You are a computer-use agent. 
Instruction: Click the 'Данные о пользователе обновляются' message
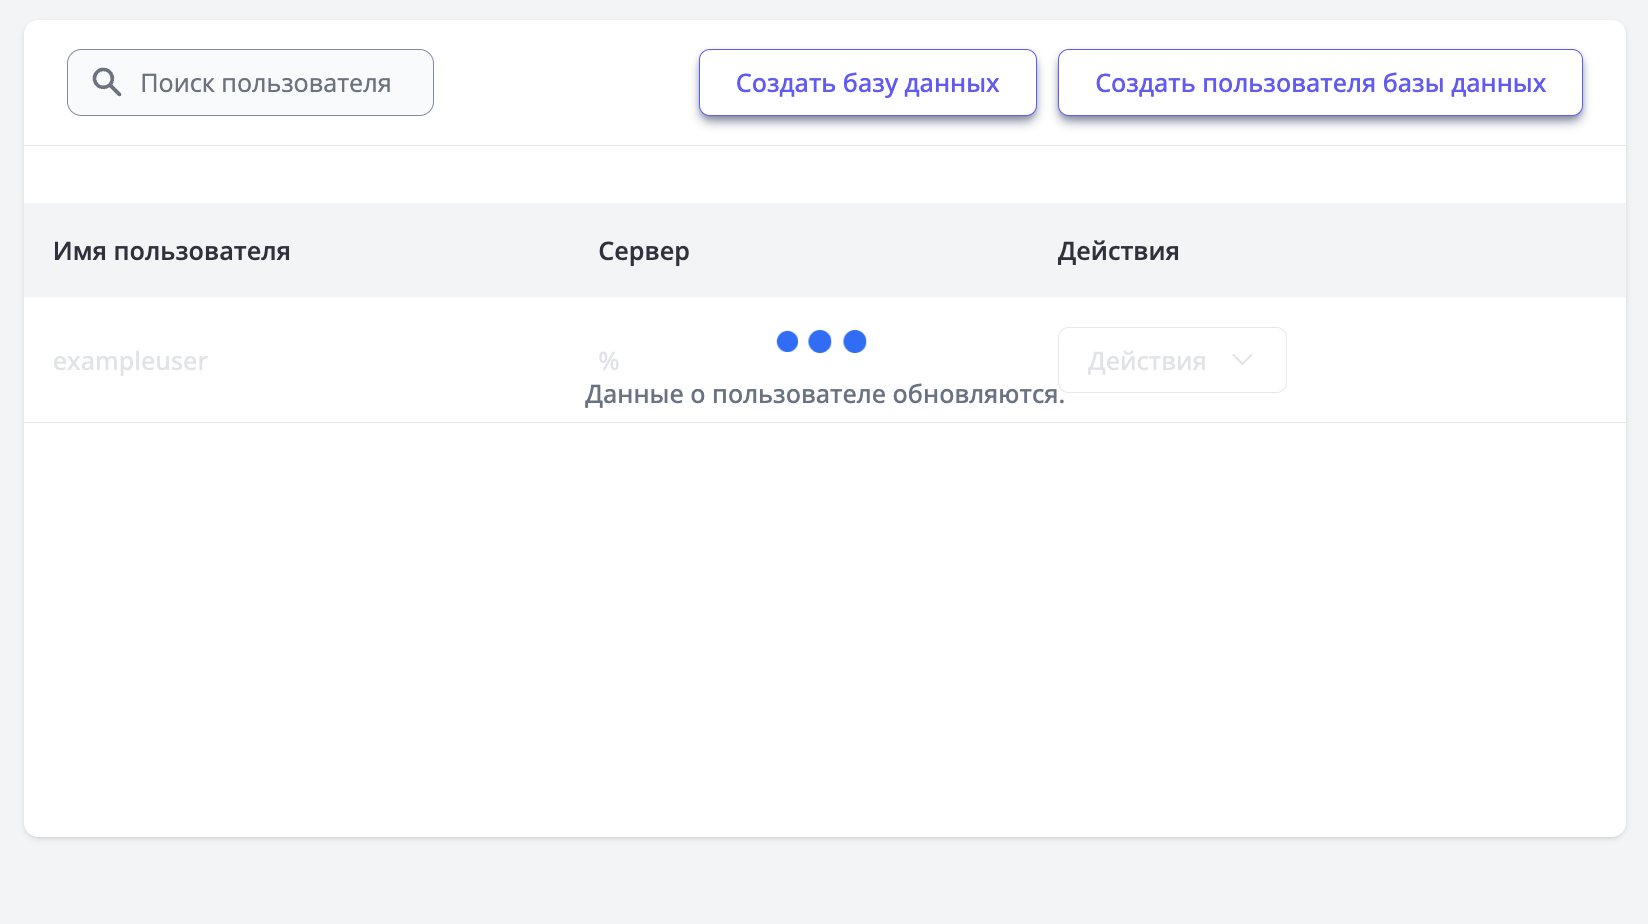[x=824, y=395]
